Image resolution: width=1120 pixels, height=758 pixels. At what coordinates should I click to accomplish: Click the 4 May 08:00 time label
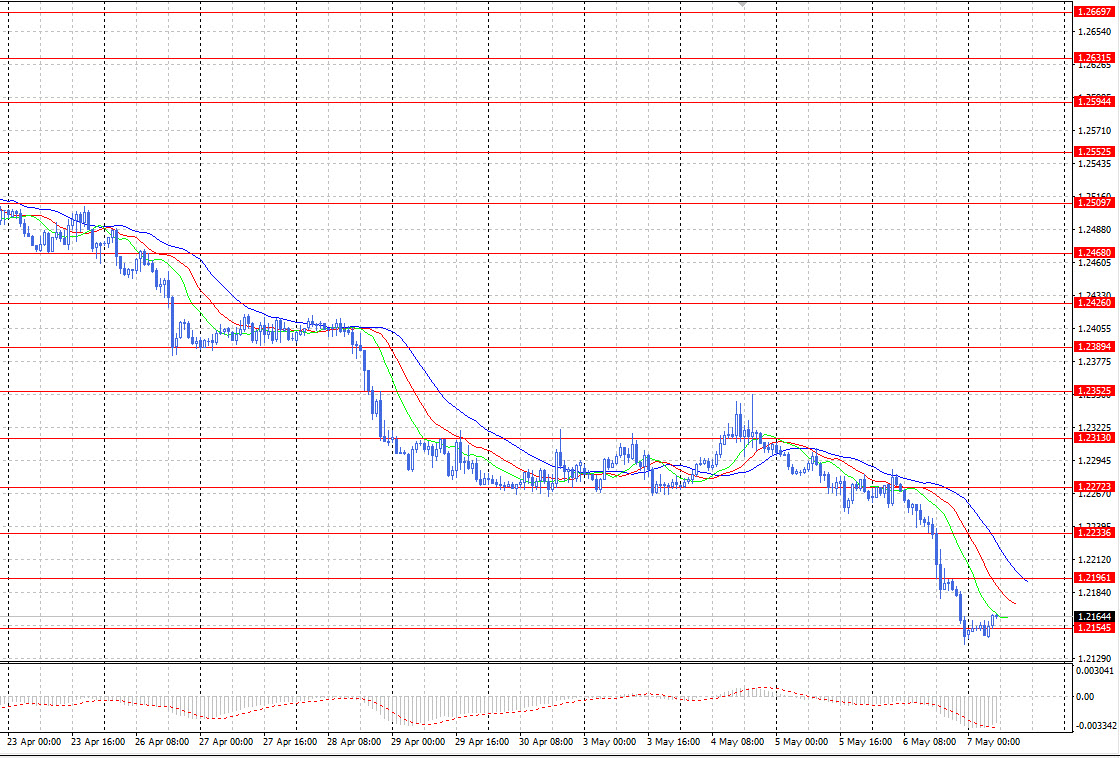(x=738, y=742)
